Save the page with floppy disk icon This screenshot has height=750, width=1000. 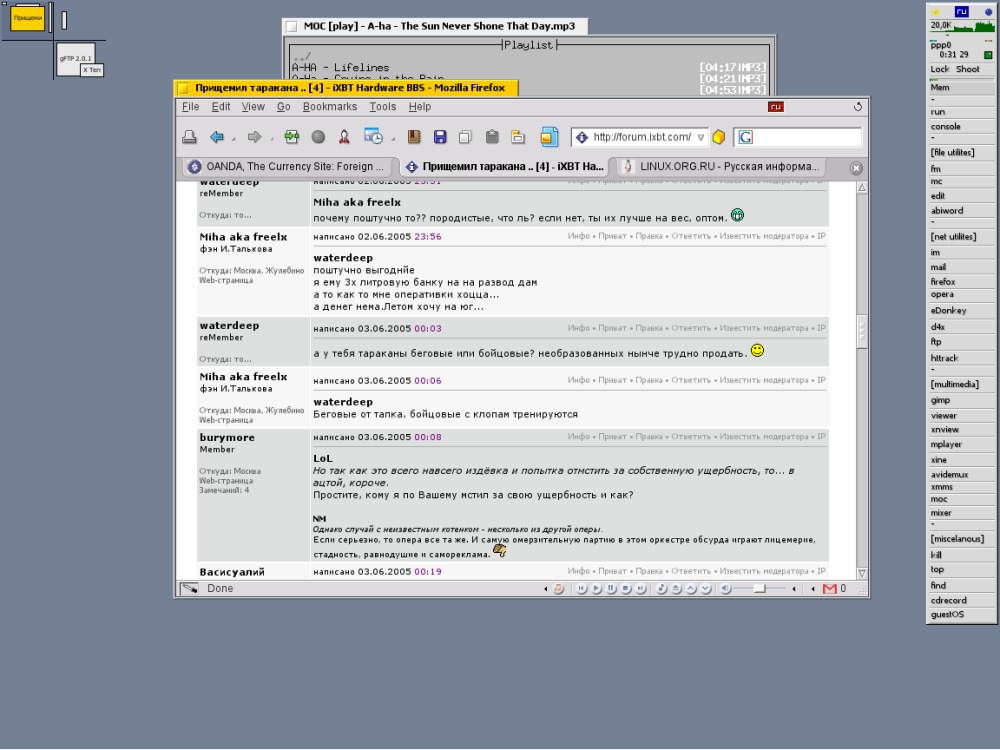click(x=439, y=137)
